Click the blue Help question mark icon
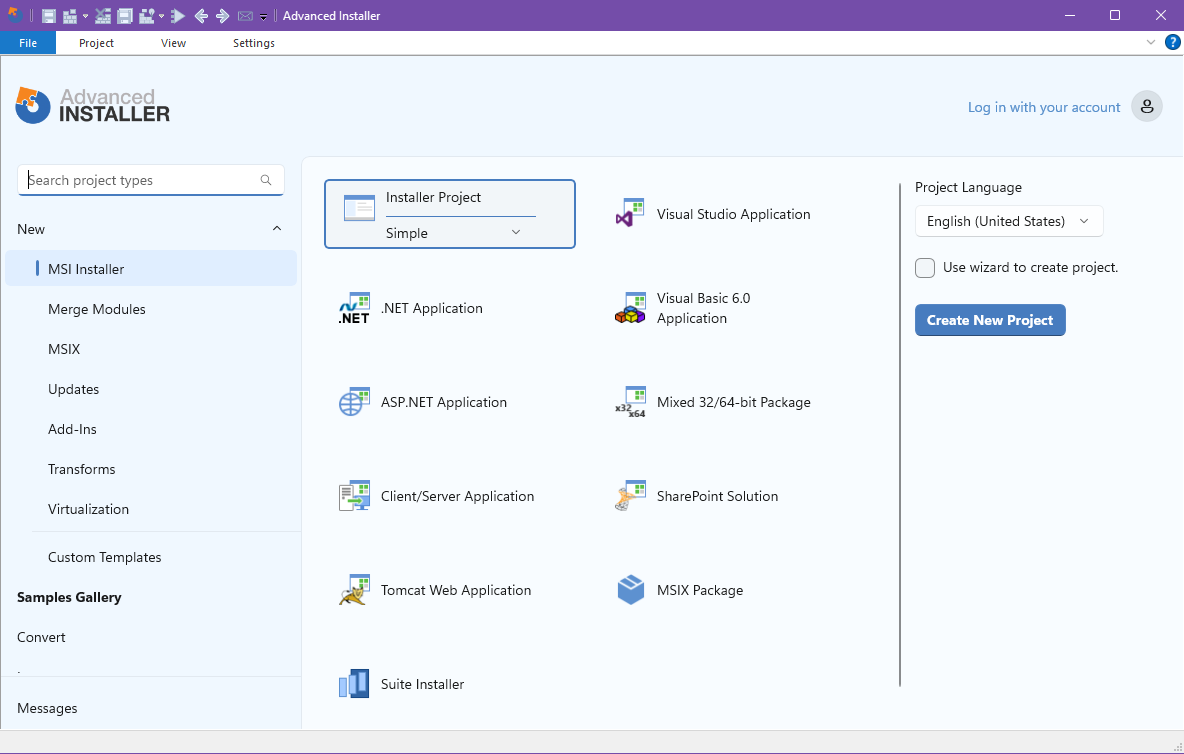Viewport: 1184px width, 754px height. 1173,42
